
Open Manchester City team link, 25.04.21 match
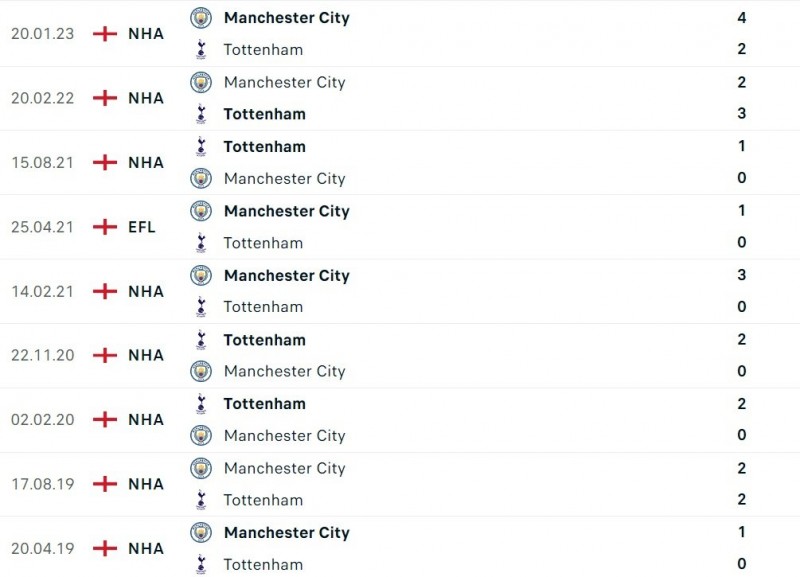(286, 211)
